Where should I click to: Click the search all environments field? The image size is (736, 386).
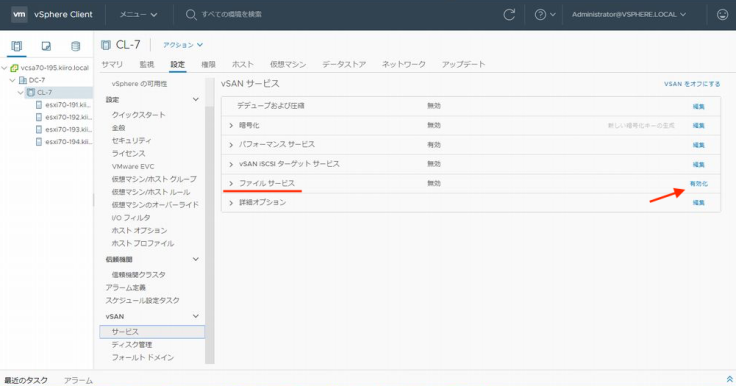coord(231,15)
